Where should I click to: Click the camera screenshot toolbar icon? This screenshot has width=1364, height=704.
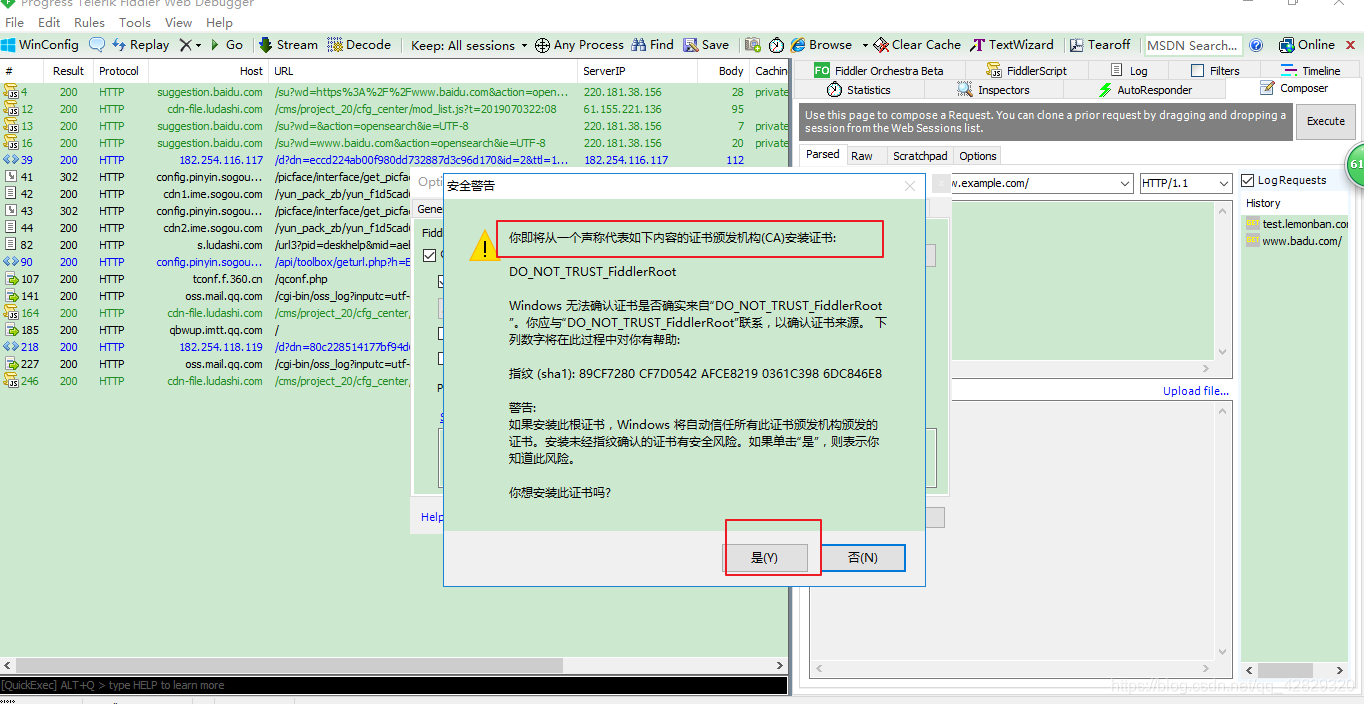753,45
